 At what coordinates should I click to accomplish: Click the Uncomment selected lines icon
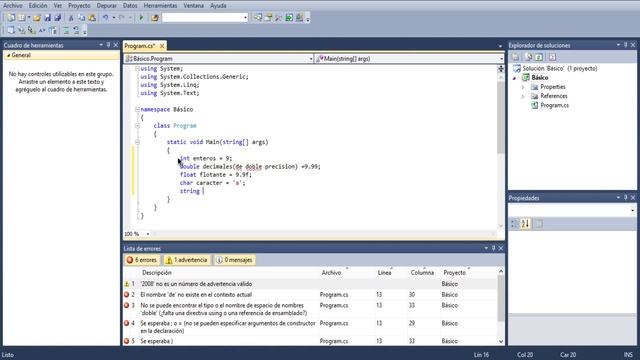pos(76,31)
